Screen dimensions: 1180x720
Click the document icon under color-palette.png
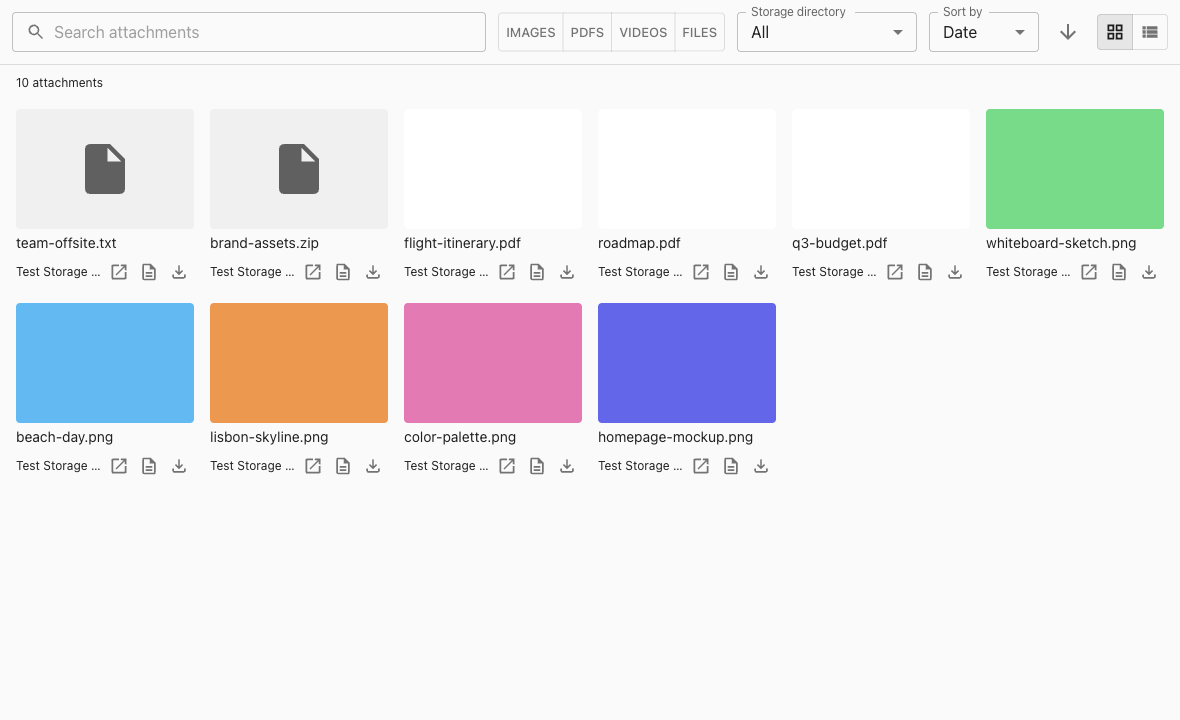click(537, 466)
